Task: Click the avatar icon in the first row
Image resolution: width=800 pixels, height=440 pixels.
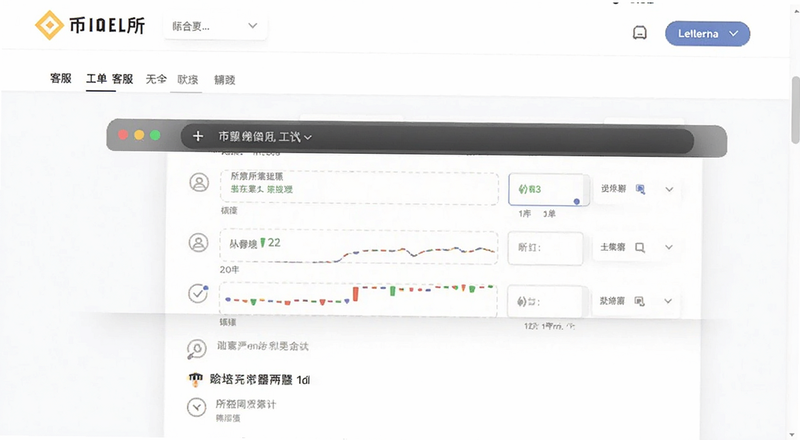Action: coord(199,182)
